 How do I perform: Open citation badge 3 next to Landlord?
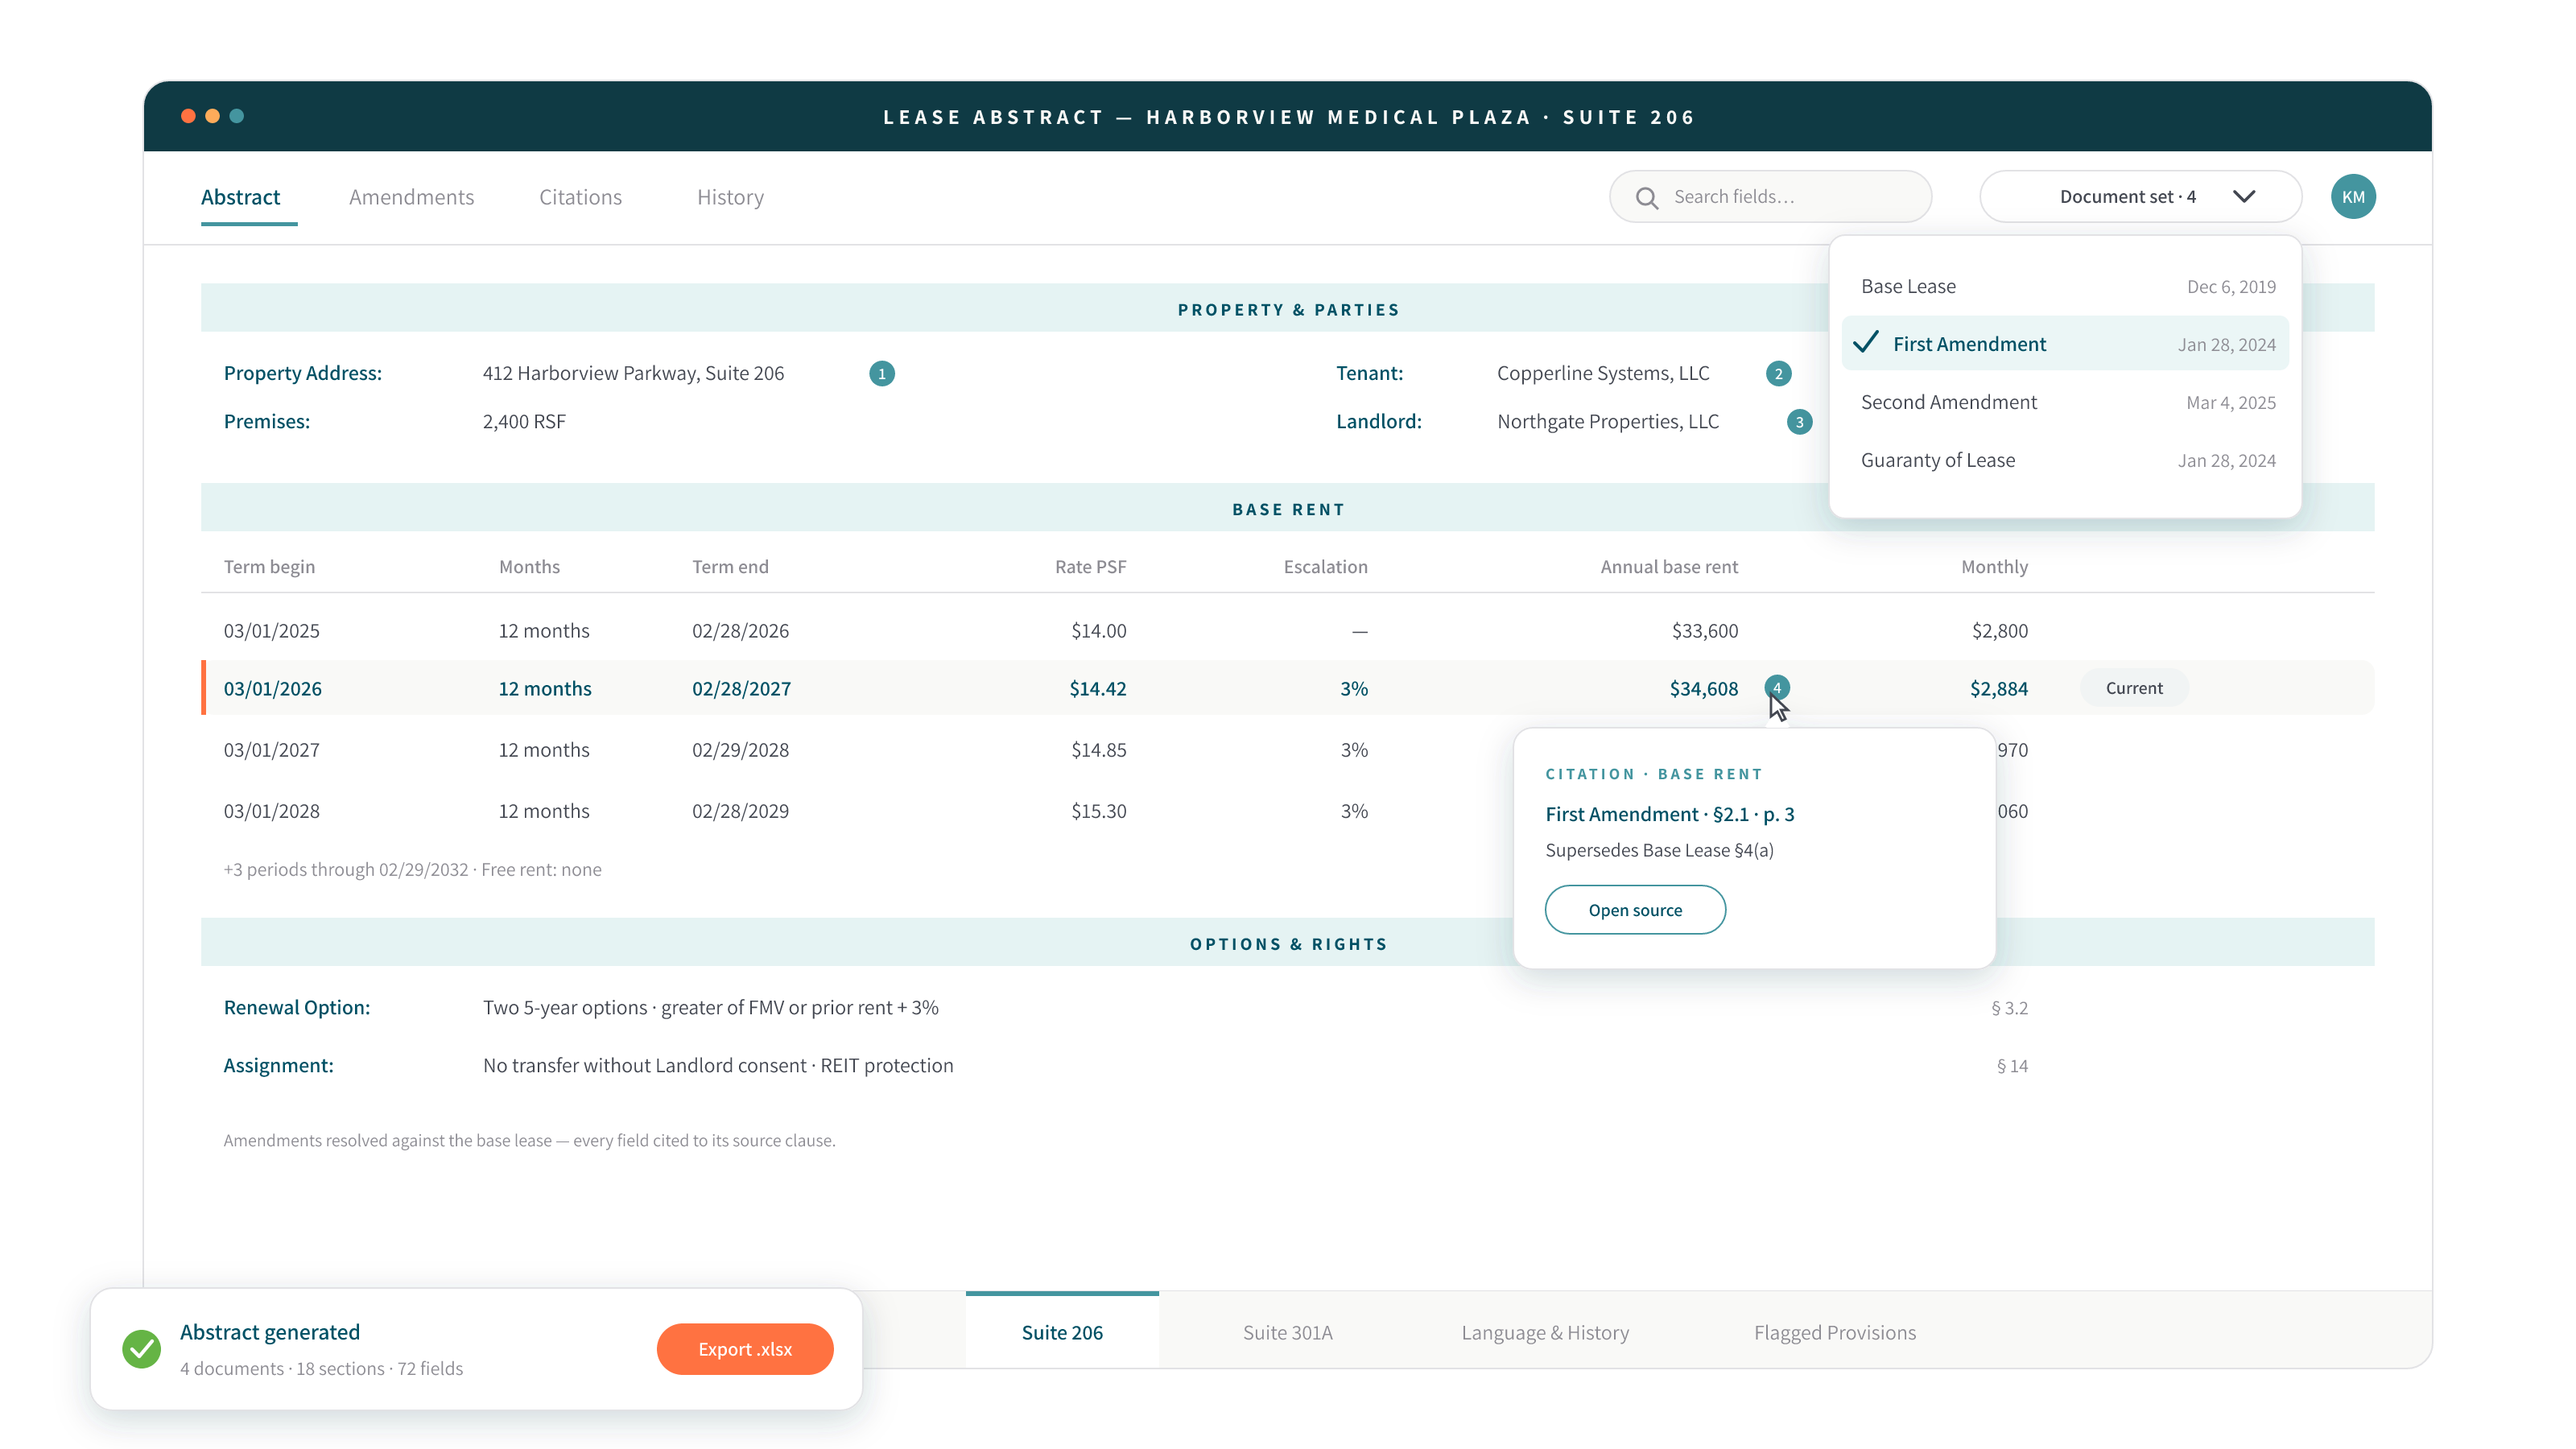pyautogui.click(x=1799, y=422)
